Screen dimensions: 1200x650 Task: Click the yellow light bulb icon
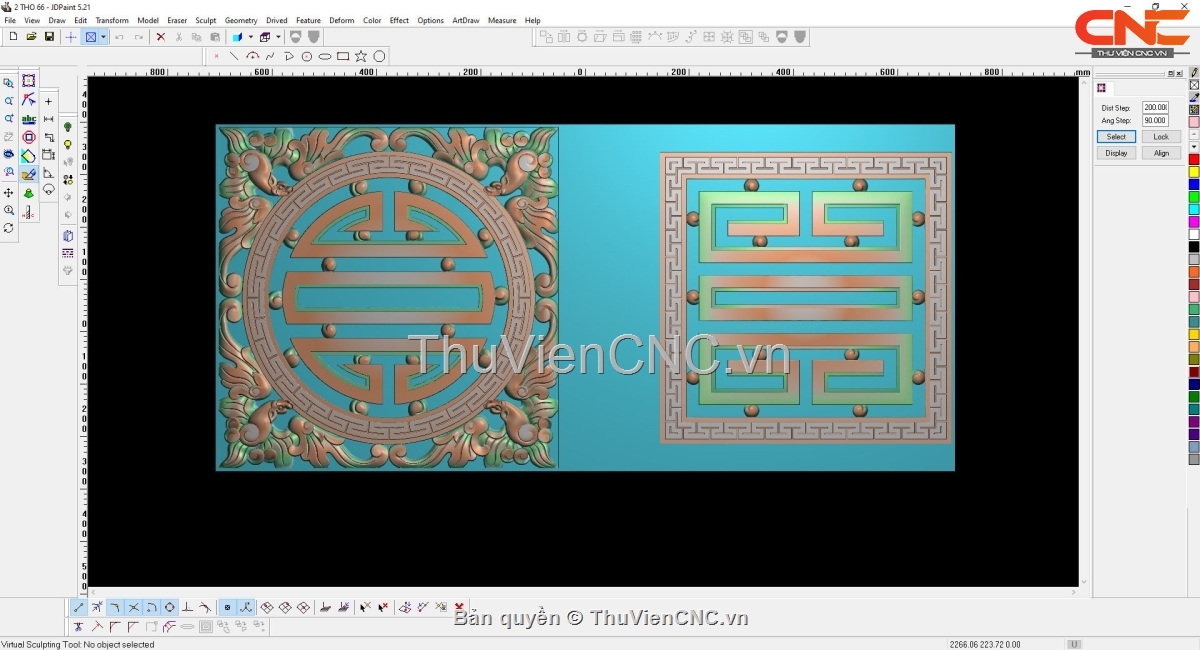[68, 145]
